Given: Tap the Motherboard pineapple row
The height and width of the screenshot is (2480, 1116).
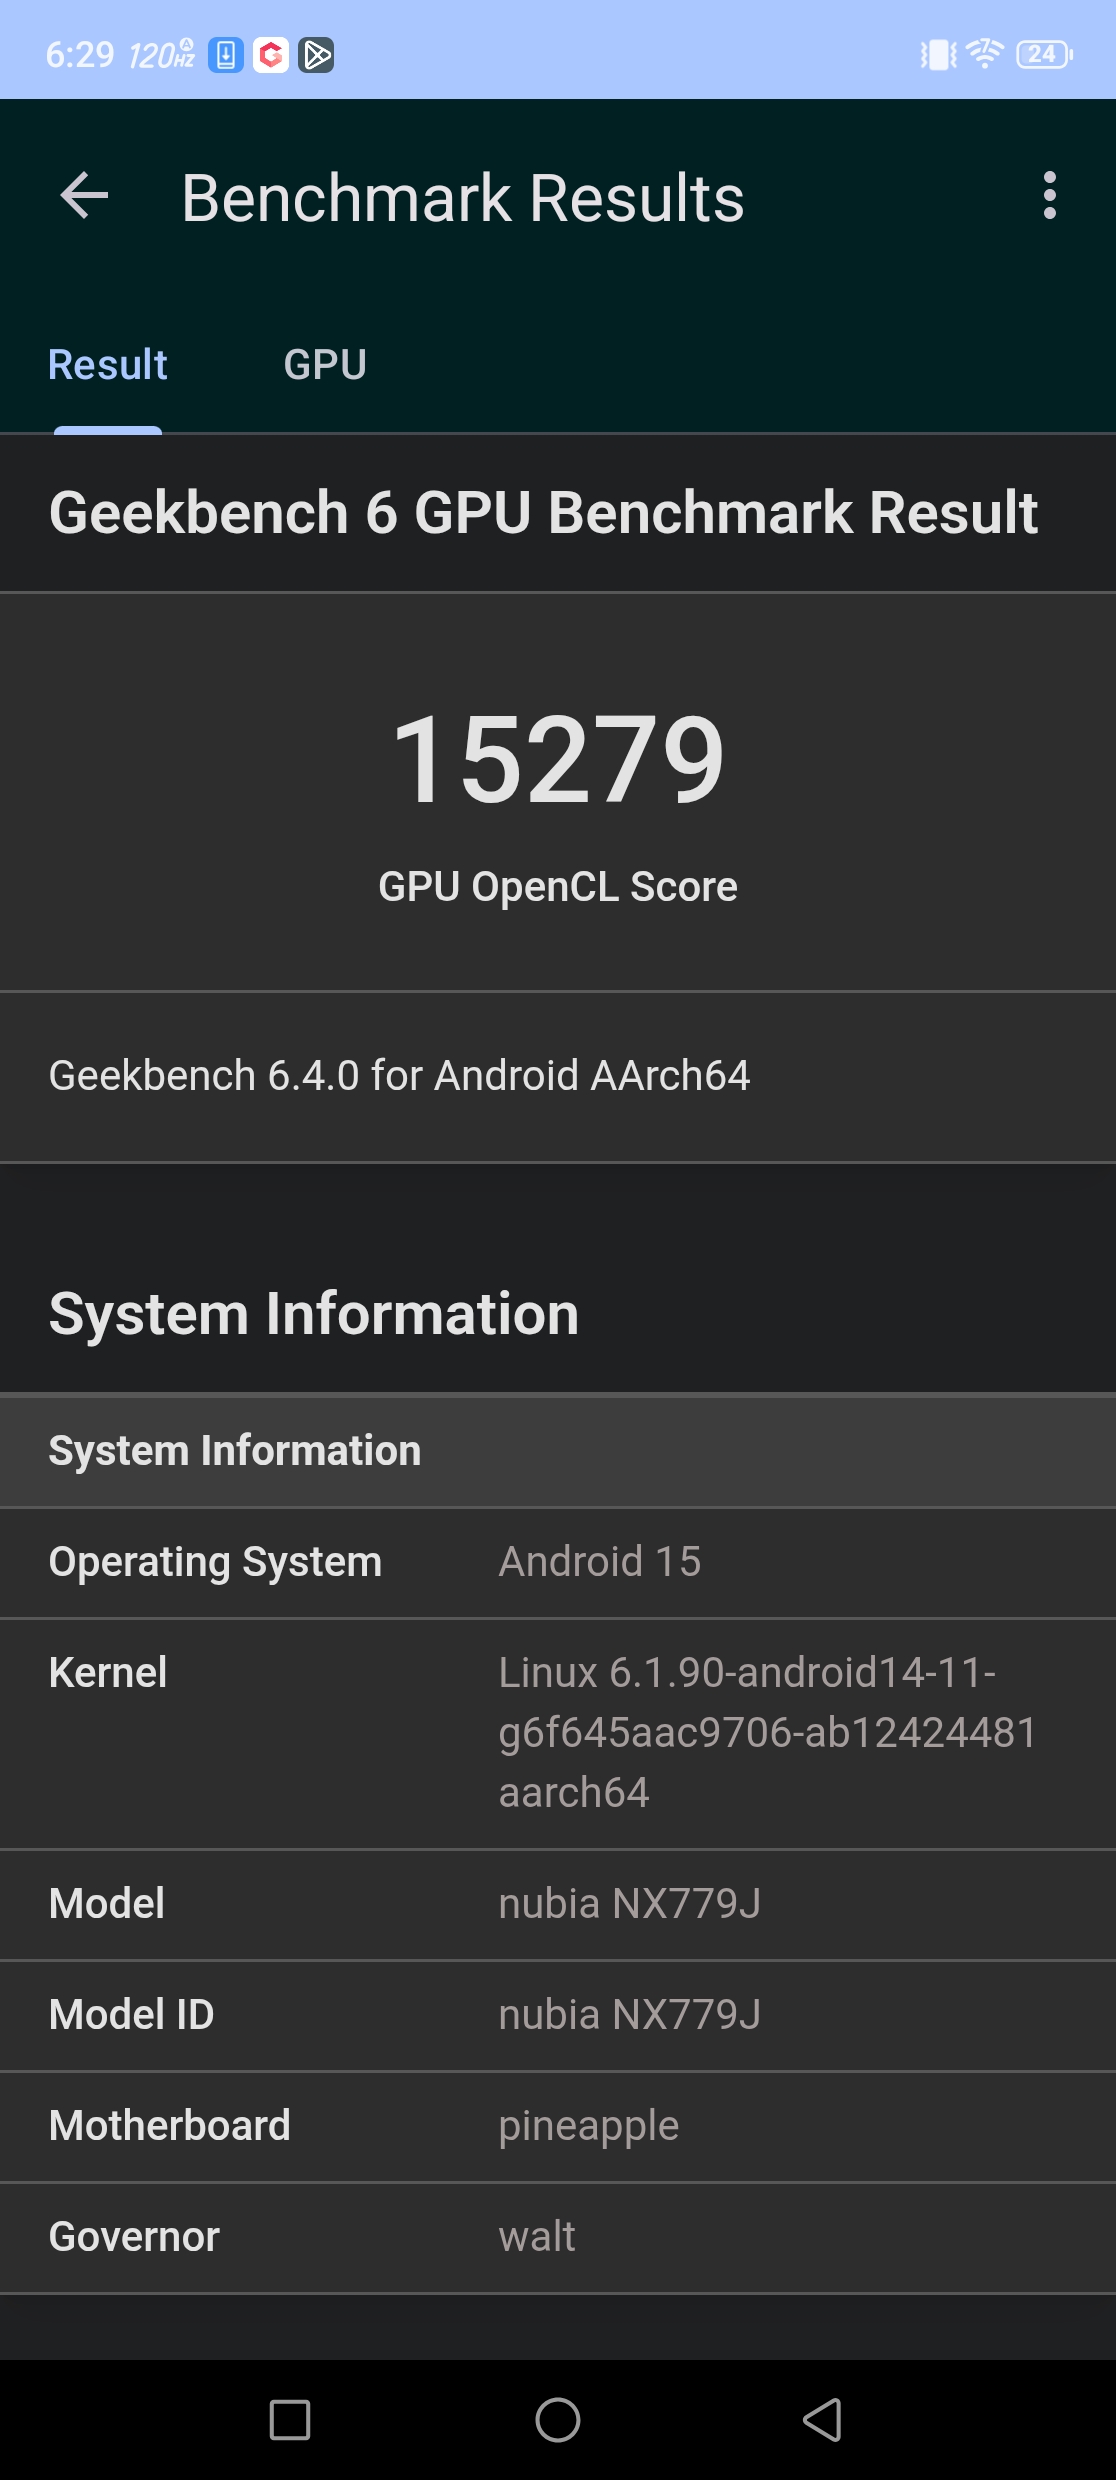Looking at the screenshot, I should (x=558, y=2127).
